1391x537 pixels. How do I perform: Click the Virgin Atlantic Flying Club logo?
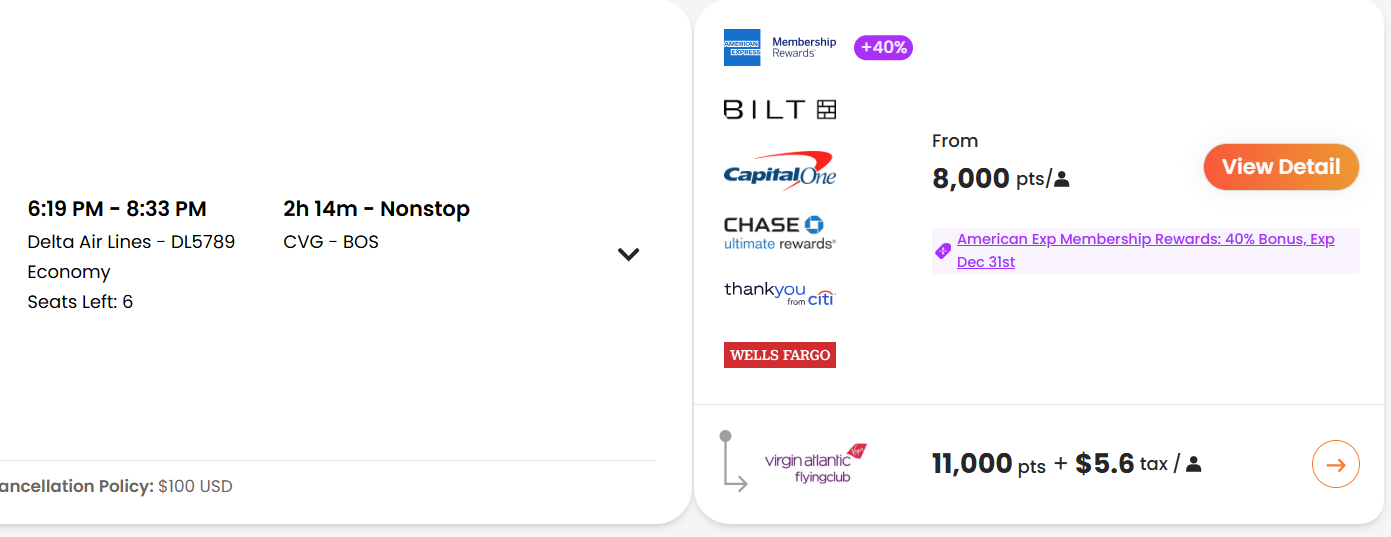[x=815, y=464]
